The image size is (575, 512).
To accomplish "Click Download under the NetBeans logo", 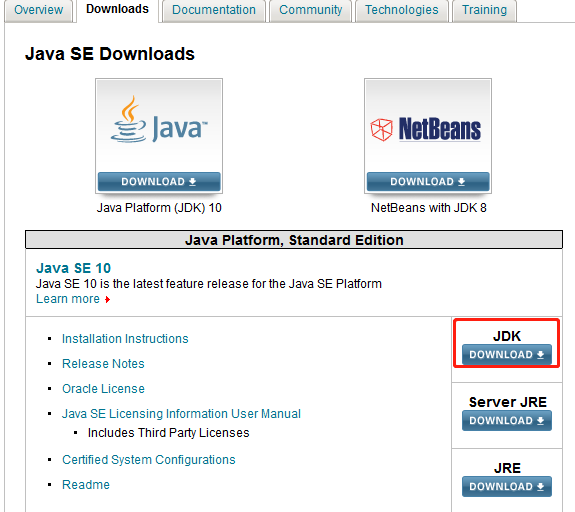I will (428, 182).
